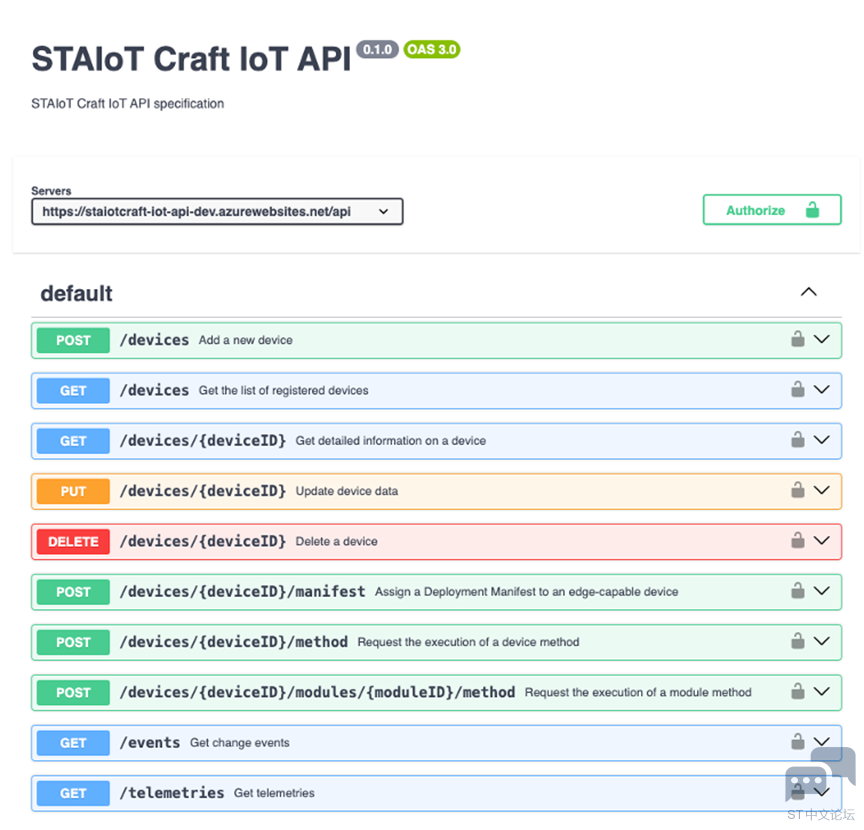Click the lock icon inside Authorize button
This screenshot has width=864, height=830.
tap(812, 209)
